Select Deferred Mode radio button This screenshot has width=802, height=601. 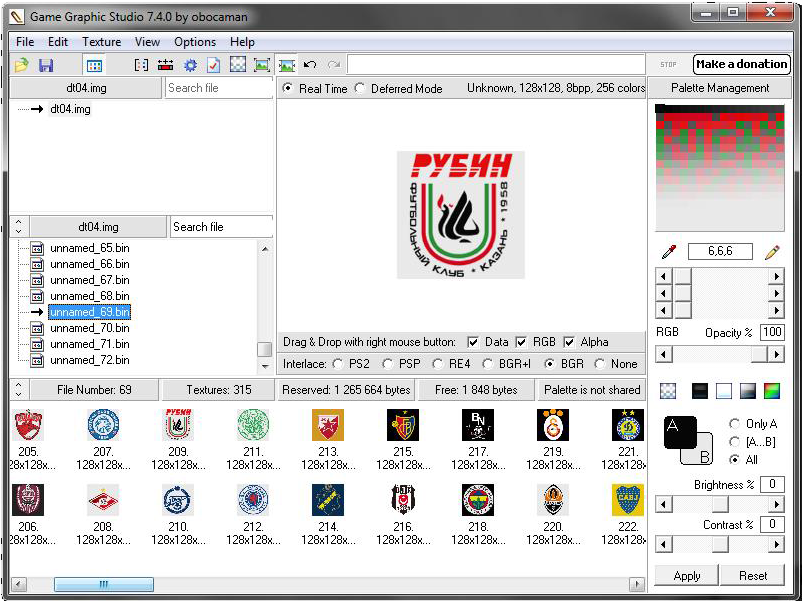point(361,88)
